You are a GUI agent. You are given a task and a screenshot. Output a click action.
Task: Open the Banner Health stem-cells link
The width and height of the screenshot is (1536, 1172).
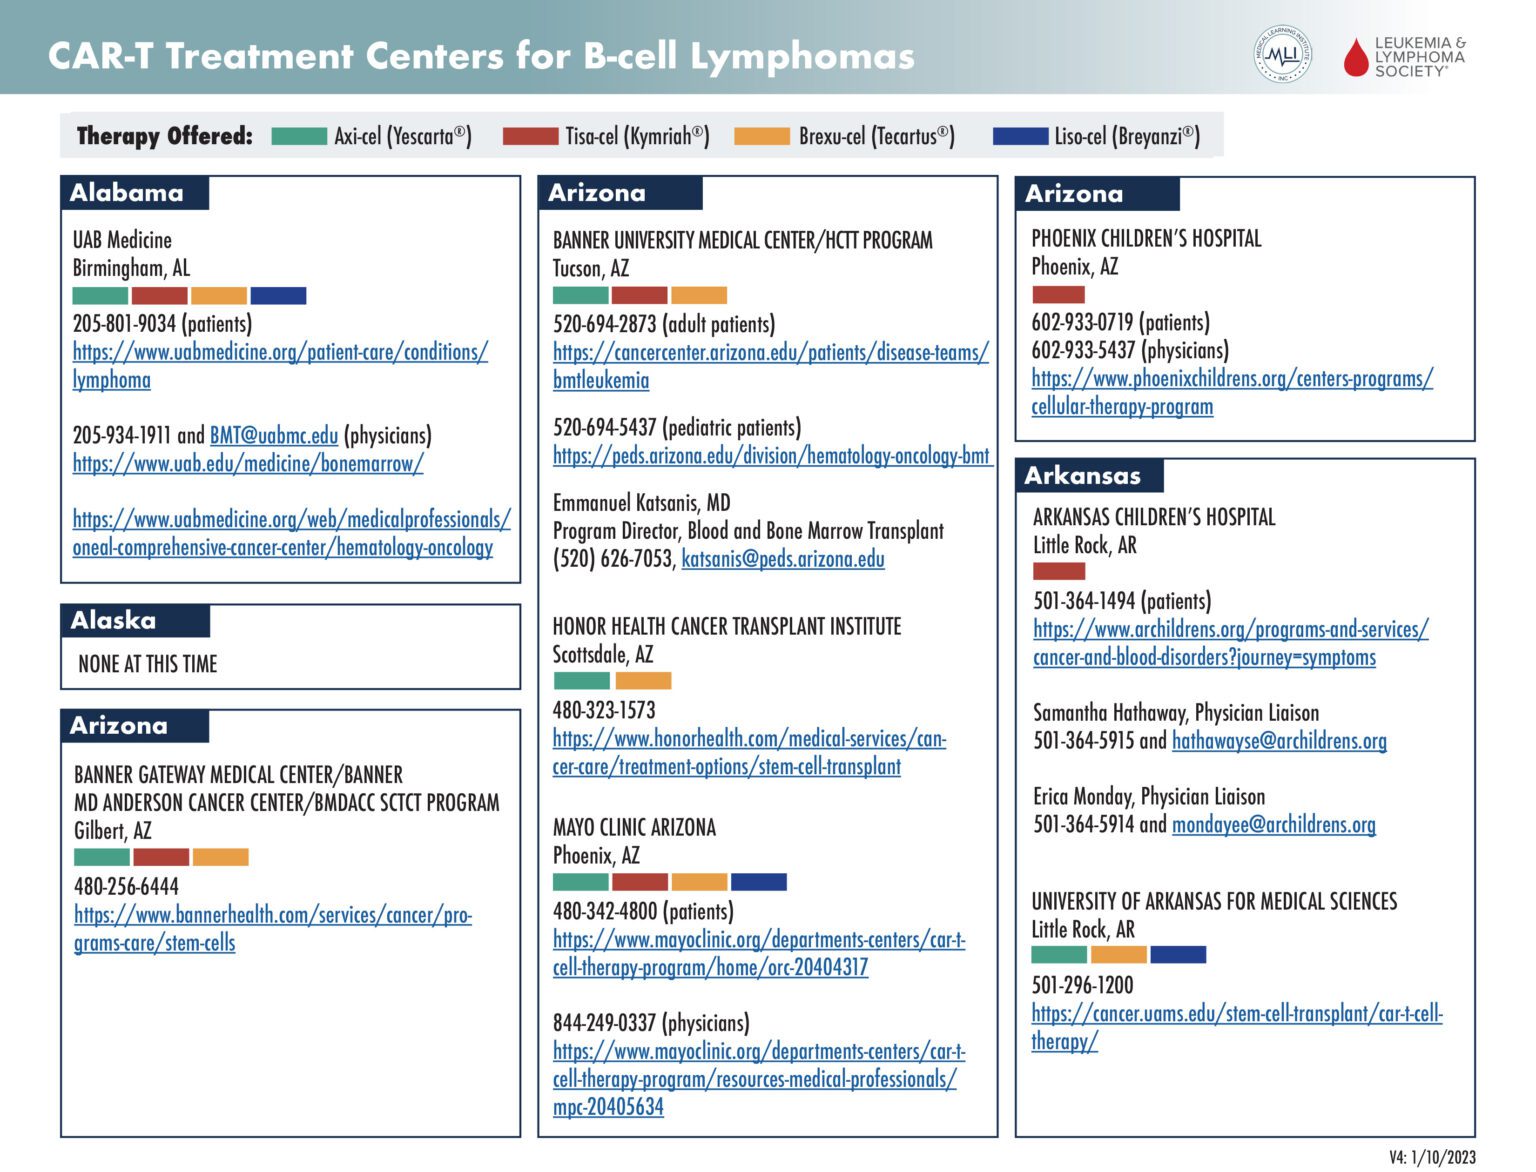273,929
